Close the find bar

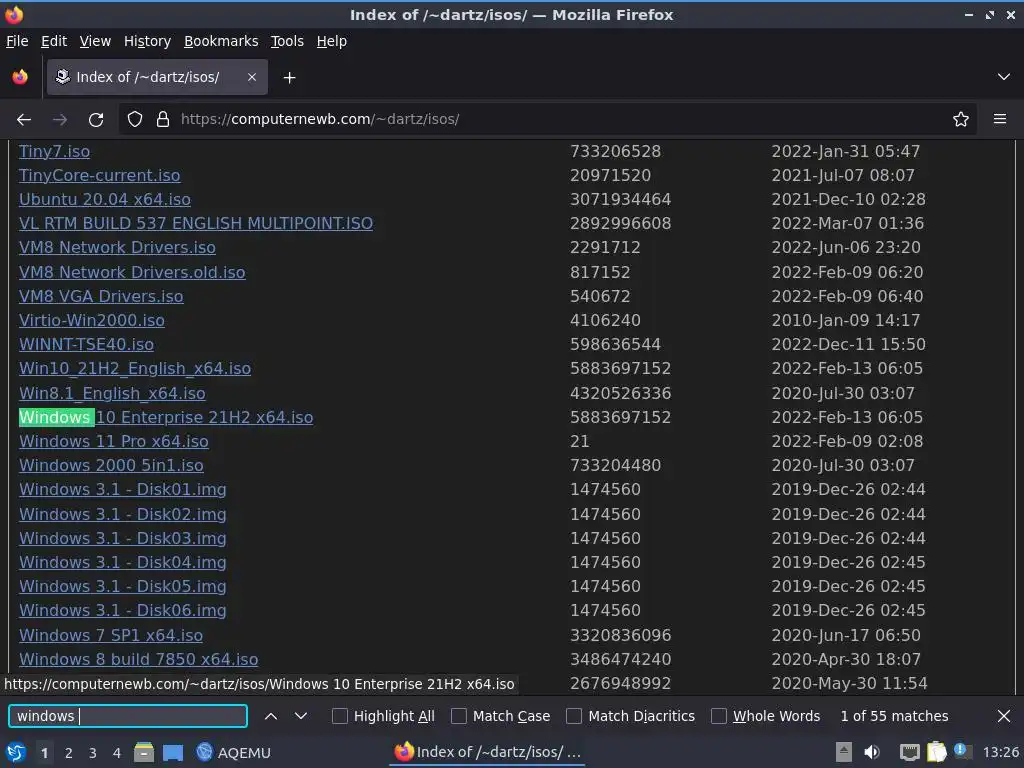click(1004, 716)
